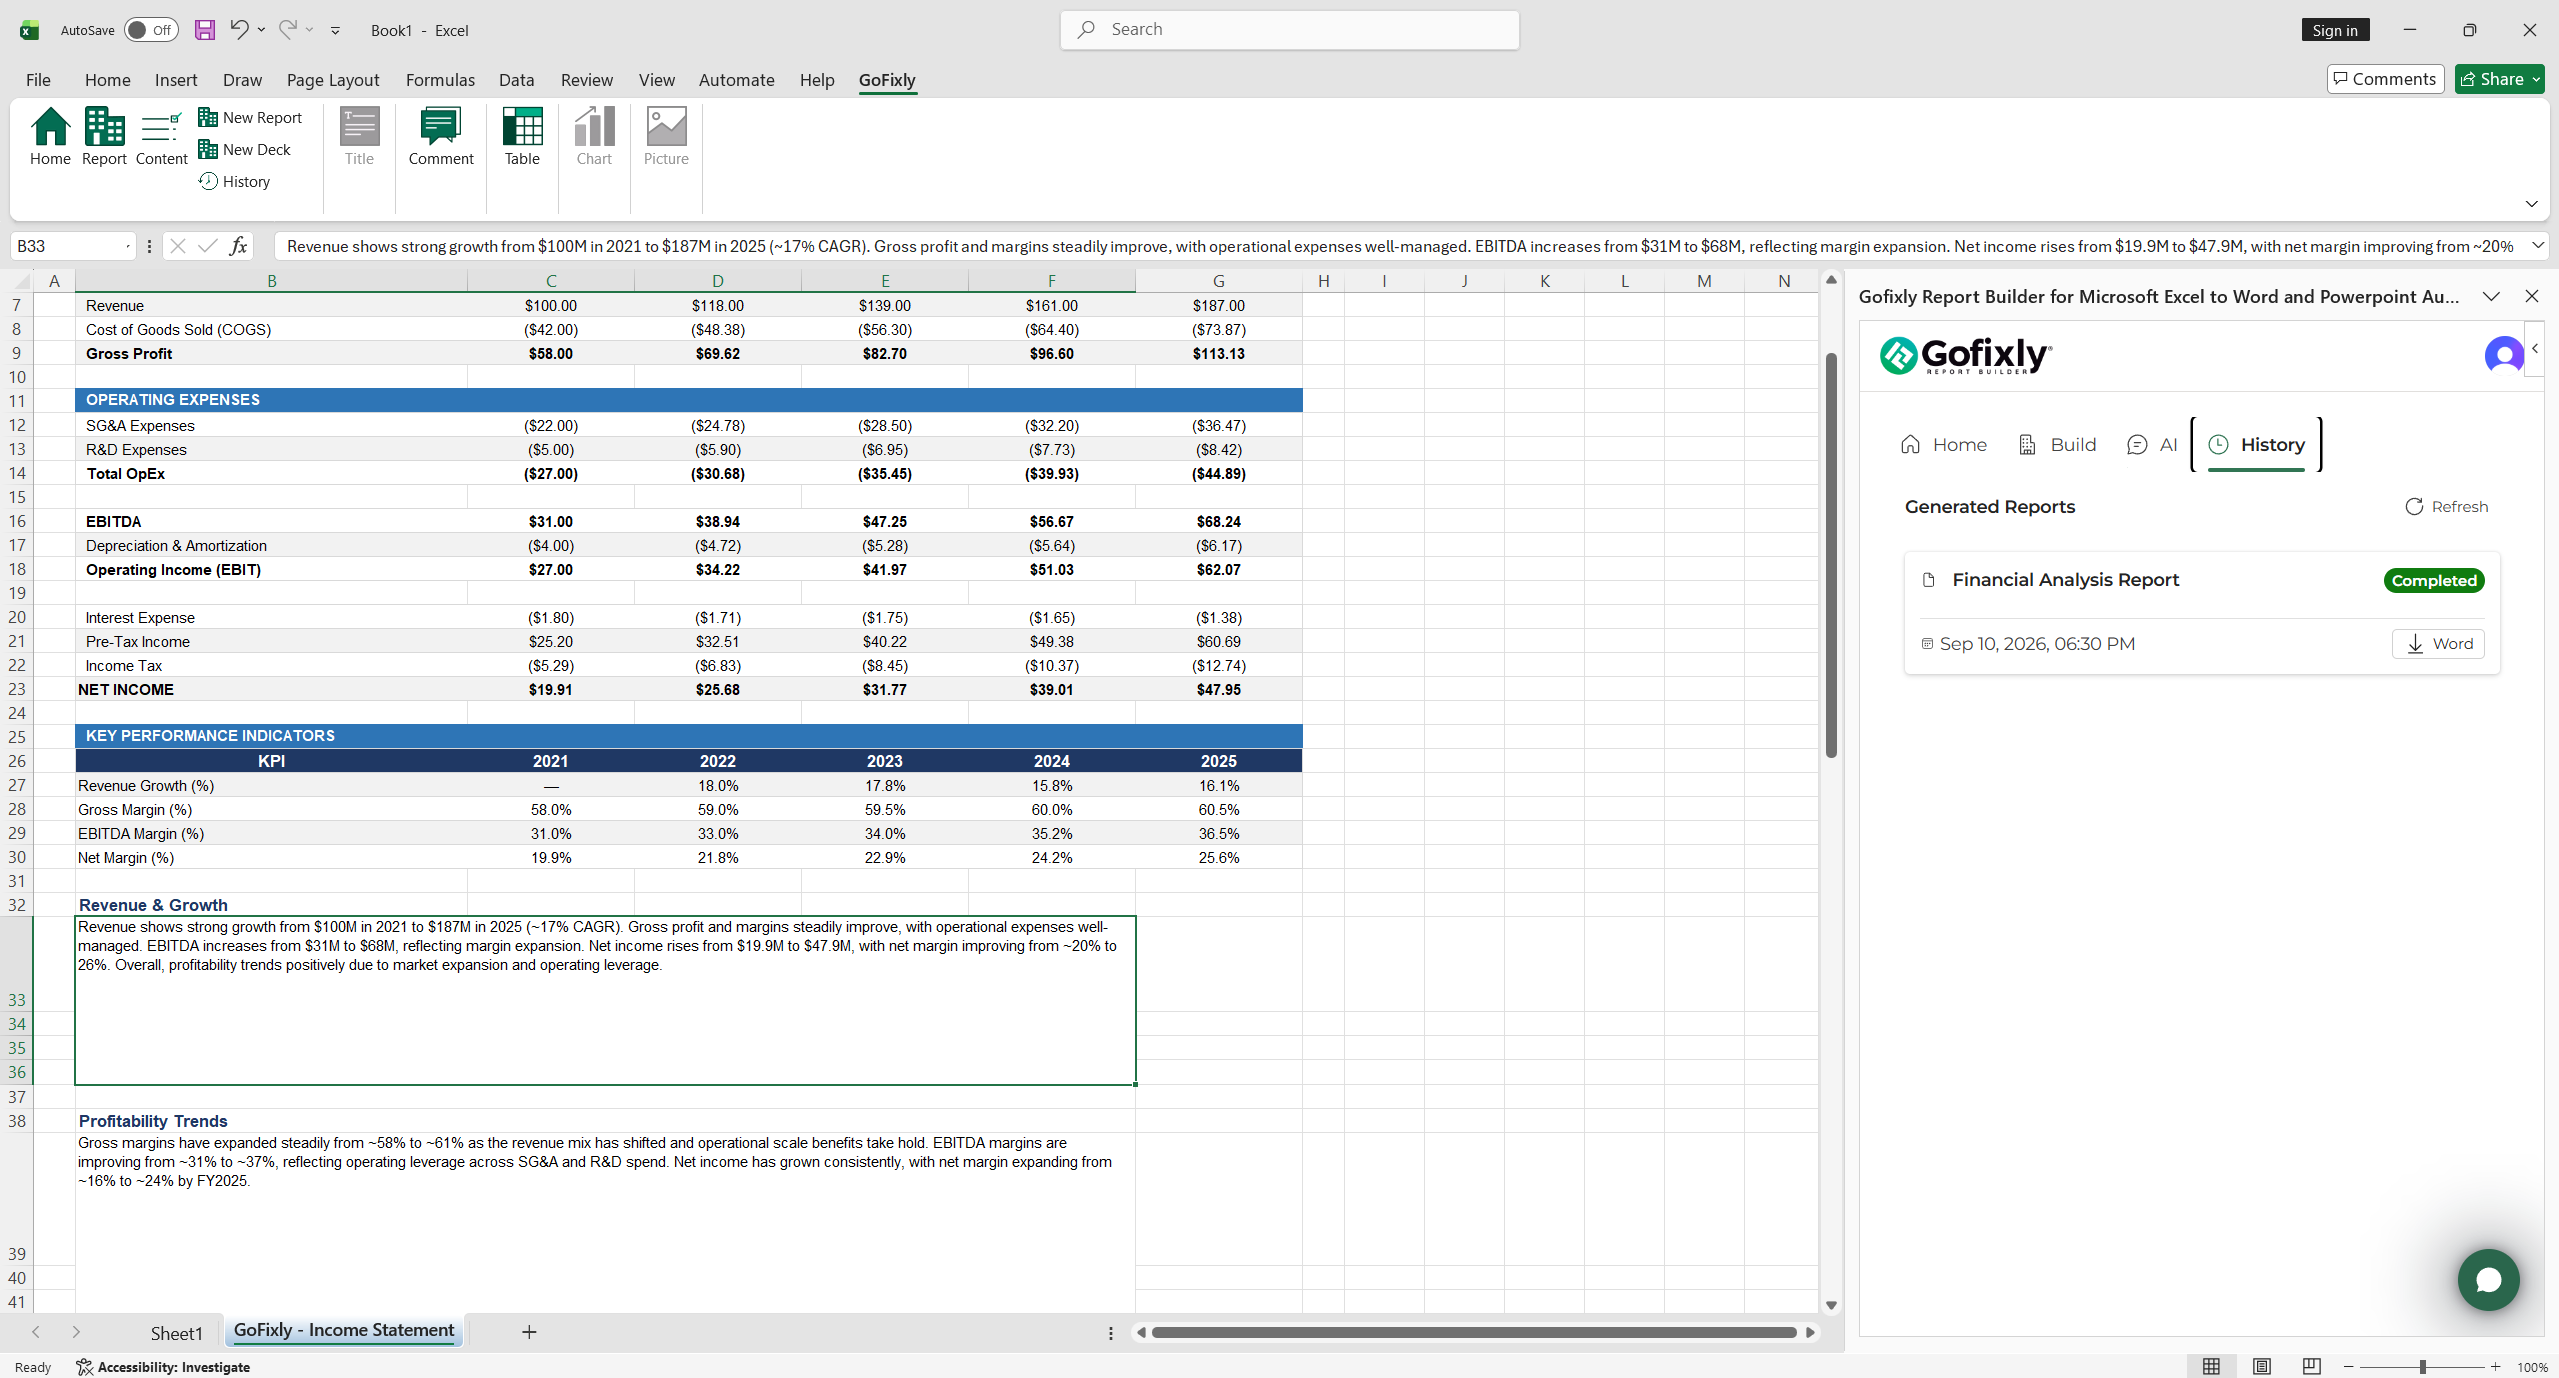Download the report as Word
Viewport: 2559px width, 1378px height.
tap(2438, 643)
